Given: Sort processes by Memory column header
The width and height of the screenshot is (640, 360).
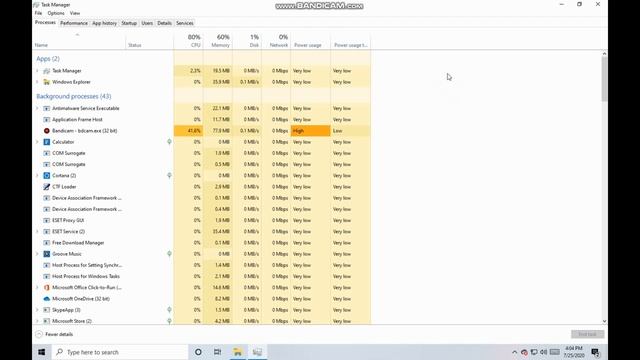Looking at the screenshot, I should (218, 41).
